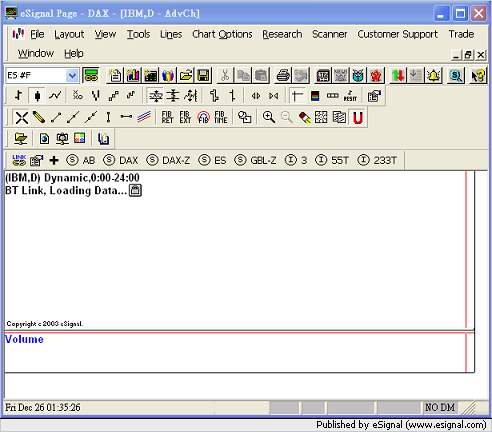The height and width of the screenshot is (432, 492).
Task: Select the vertical line tool
Action: coord(108,117)
